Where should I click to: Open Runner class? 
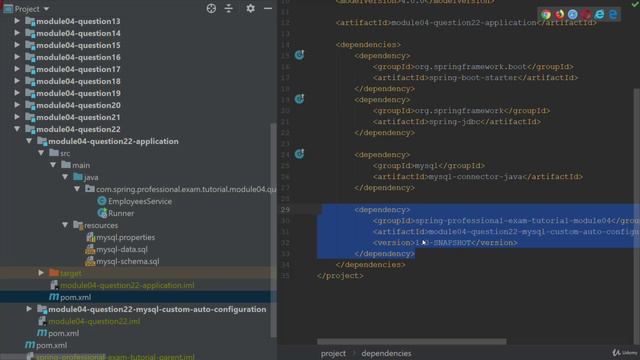pos(121,213)
